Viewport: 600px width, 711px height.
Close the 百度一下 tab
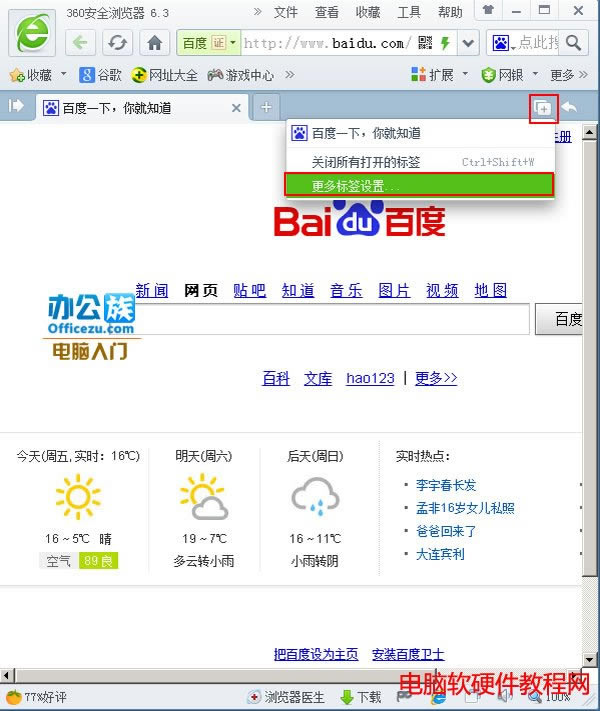pyautogui.click(x=236, y=108)
